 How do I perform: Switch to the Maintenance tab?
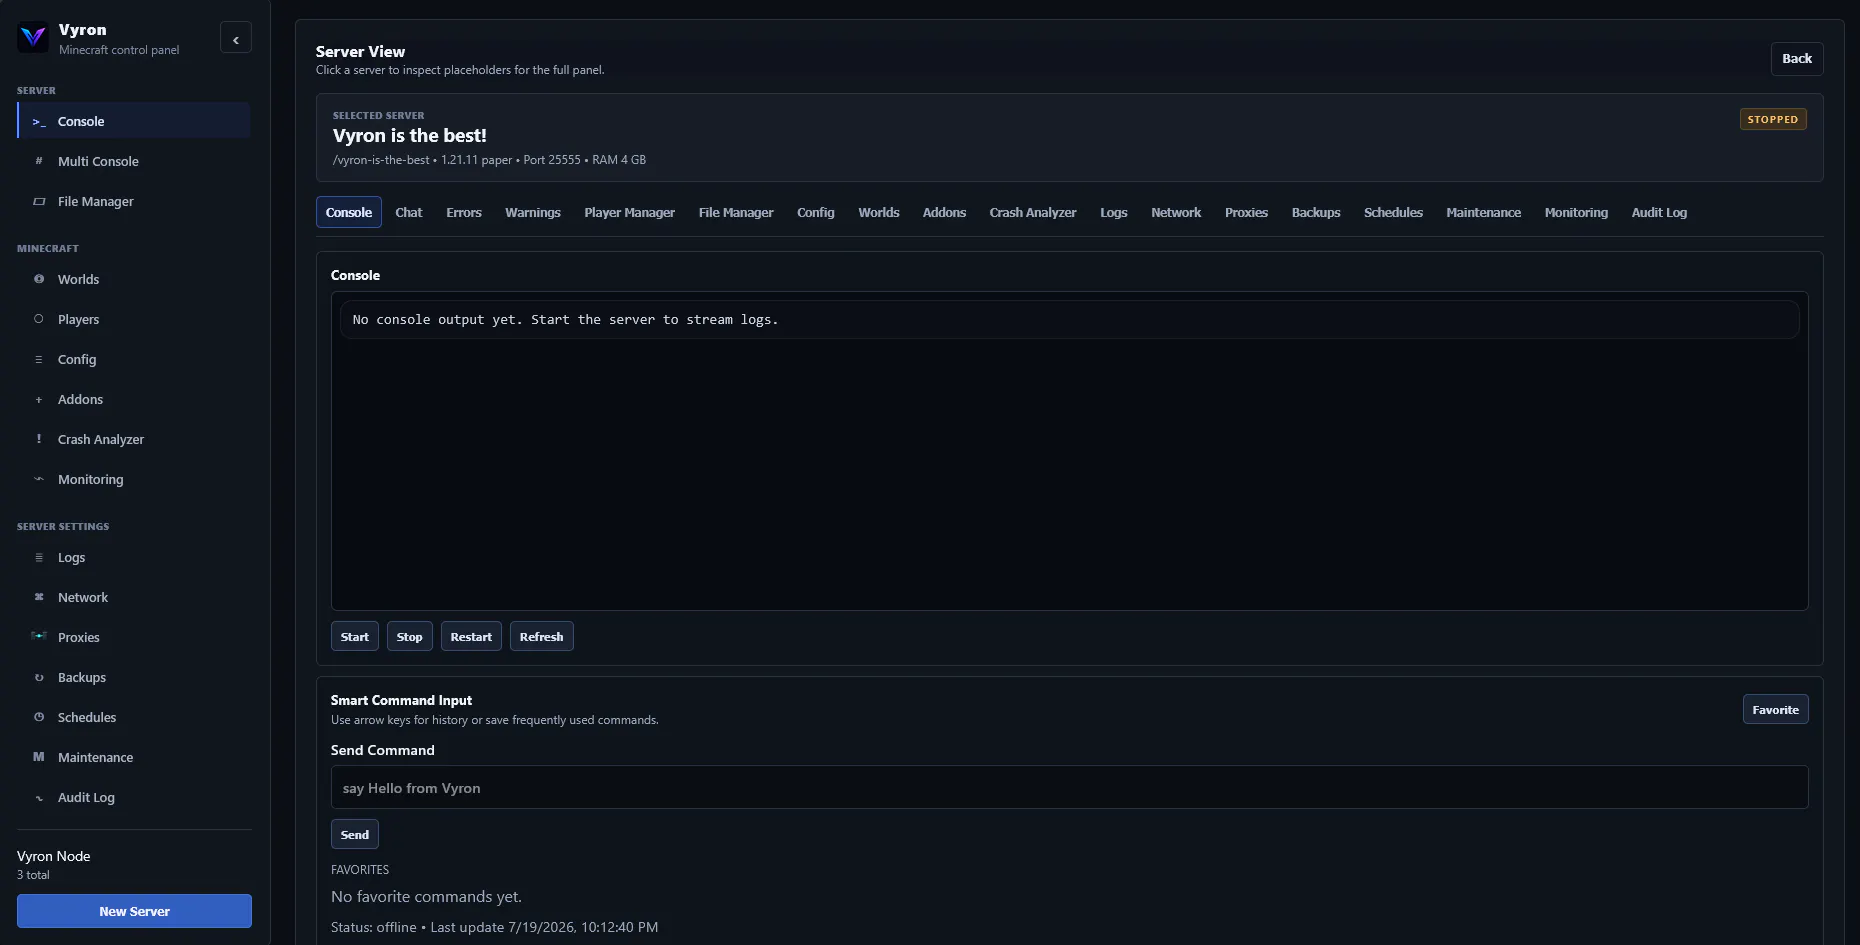(1484, 212)
